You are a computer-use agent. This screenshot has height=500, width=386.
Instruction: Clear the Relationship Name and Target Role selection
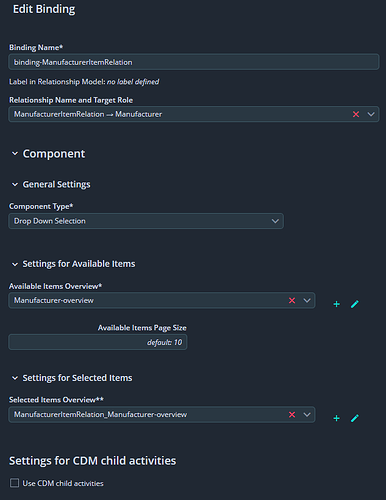(x=356, y=114)
